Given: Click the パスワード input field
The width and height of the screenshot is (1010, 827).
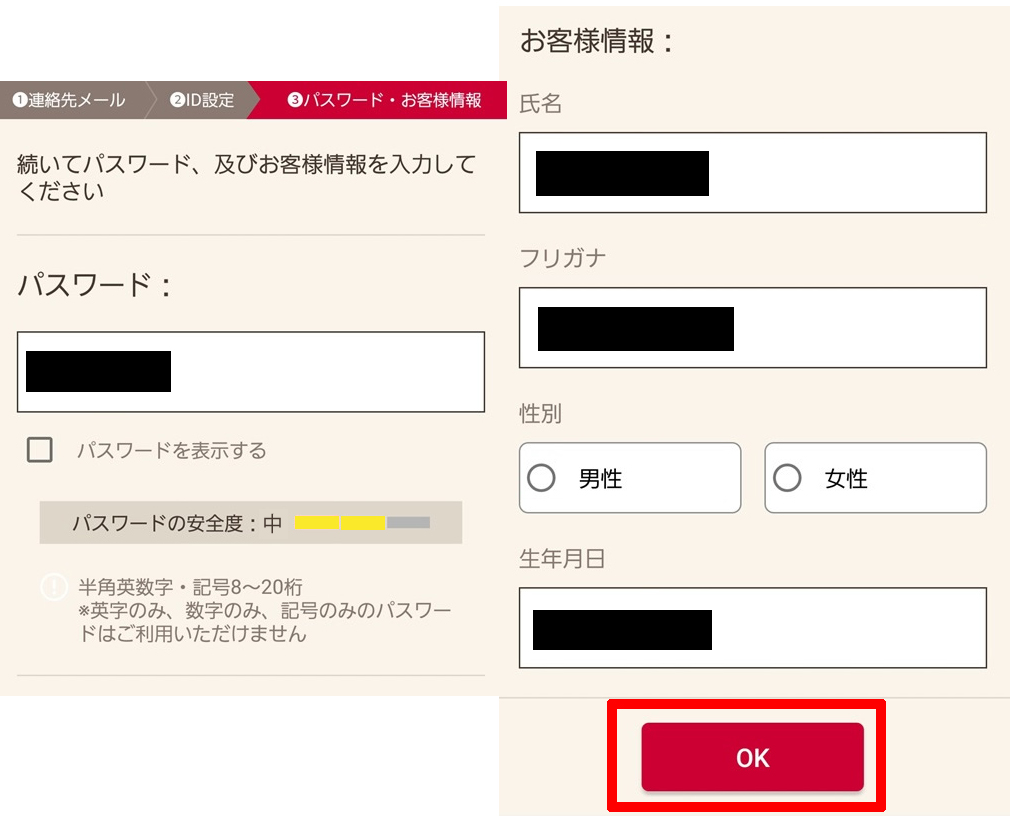Looking at the screenshot, I should point(251,372).
